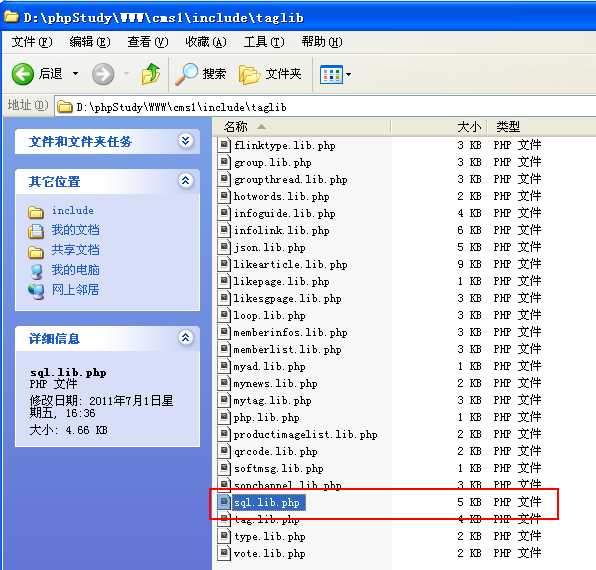Select memberlist.lib.php file icon
Screen dimensions: 596x570
coord(224,349)
